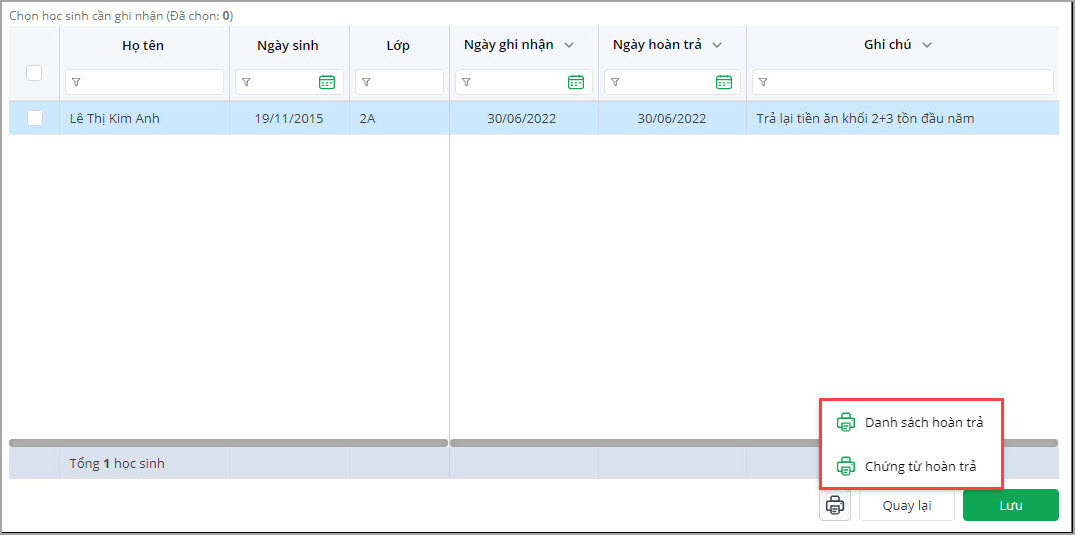Screen dimensions: 1075x535
Task: Click the birth date cell 19/11/2015
Action: coord(289,119)
